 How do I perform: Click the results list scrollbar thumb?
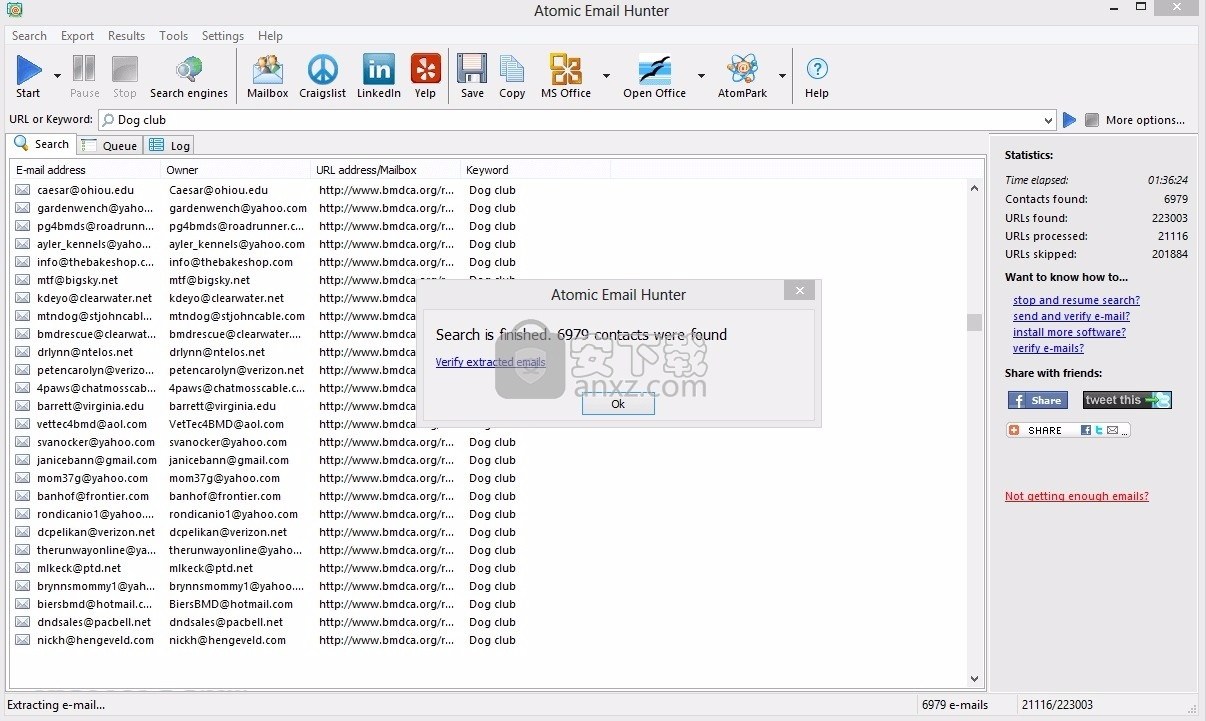point(974,322)
